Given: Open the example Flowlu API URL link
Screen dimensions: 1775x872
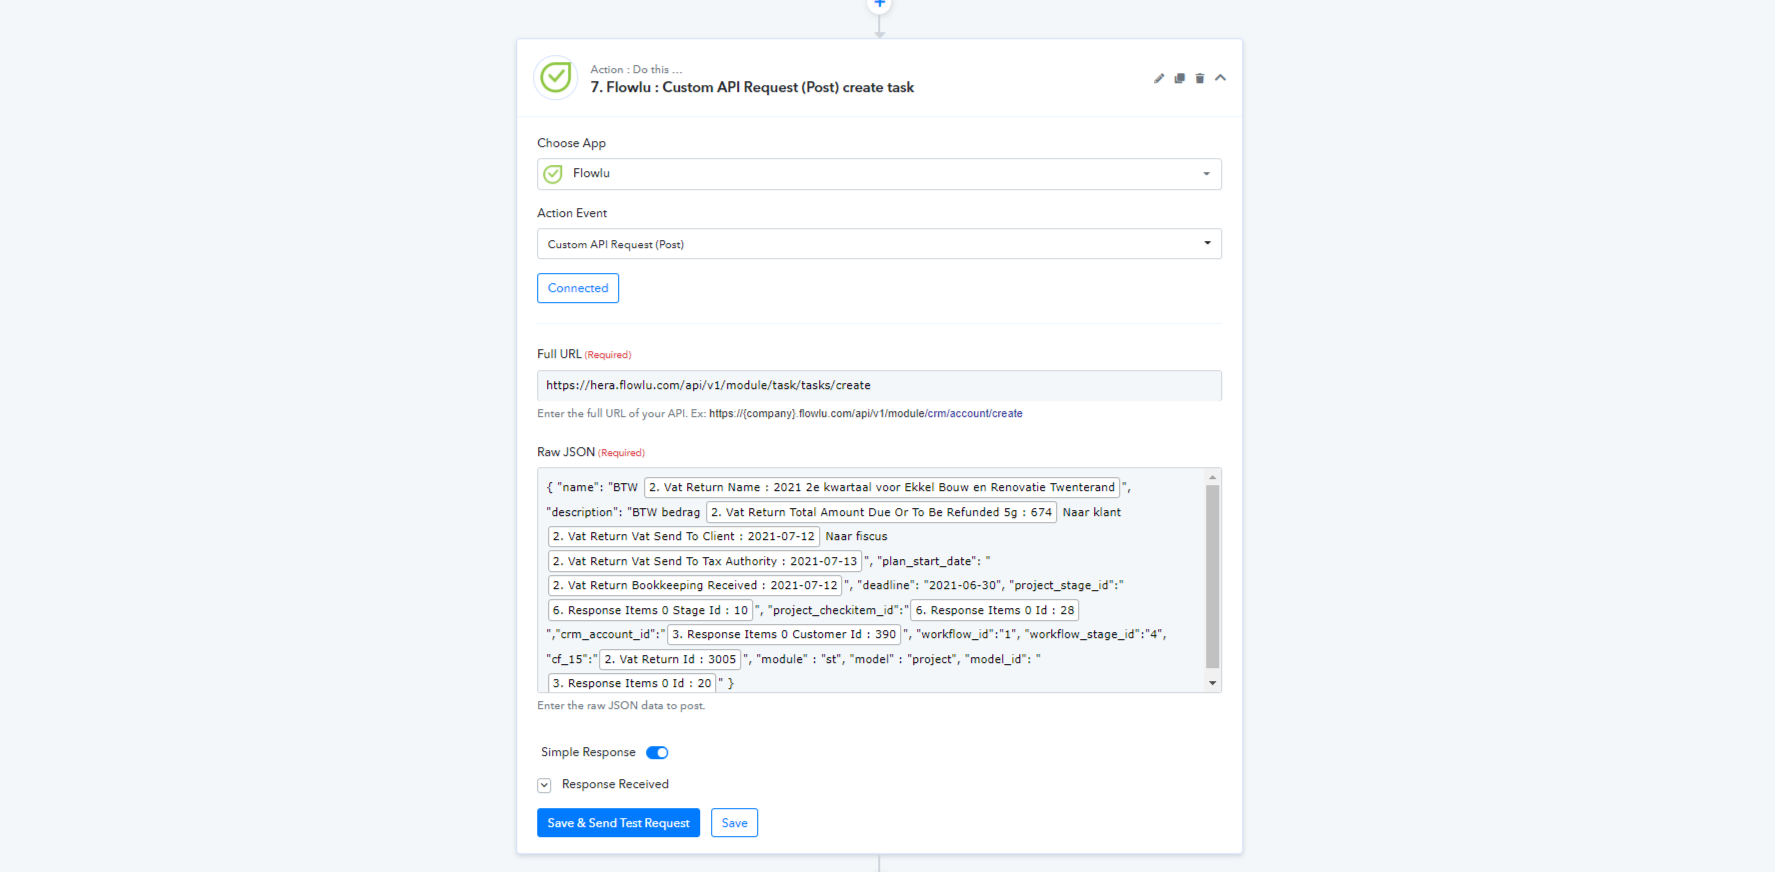Looking at the screenshot, I should pyautogui.click(x=866, y=414).
